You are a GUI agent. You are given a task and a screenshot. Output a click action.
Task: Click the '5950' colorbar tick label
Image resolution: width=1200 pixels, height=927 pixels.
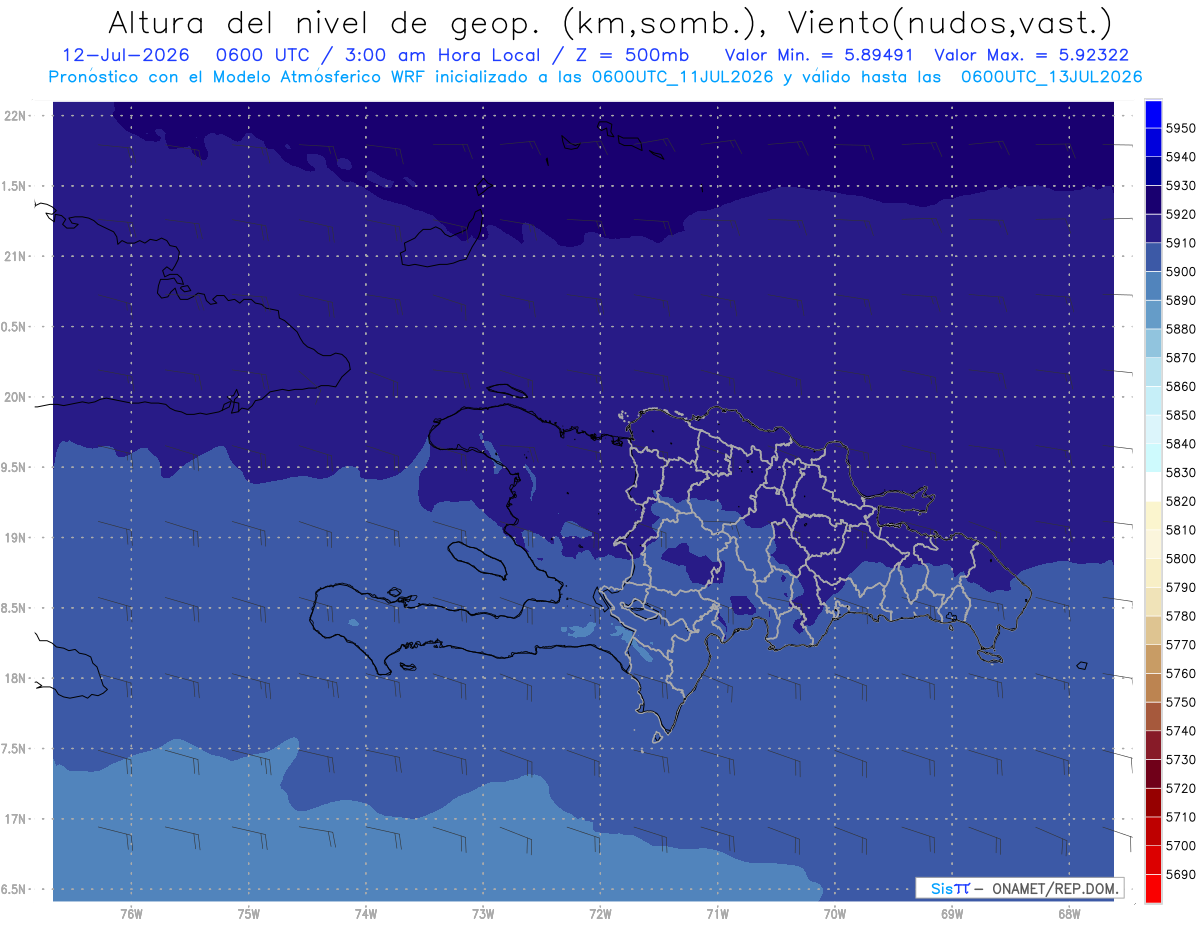(x=1180, y=129)
